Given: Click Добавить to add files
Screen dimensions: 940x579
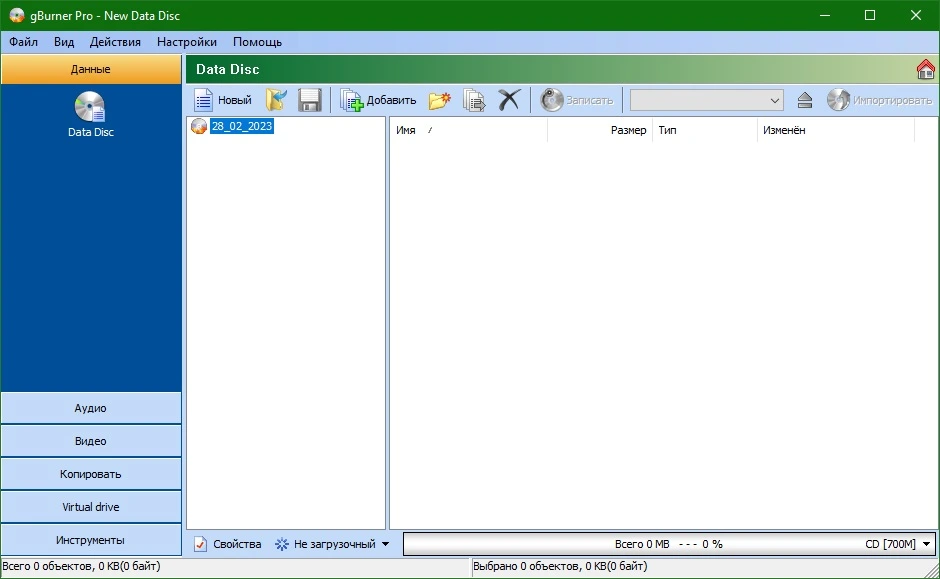Looking at the screenshot, I should [x=378, y=100].
